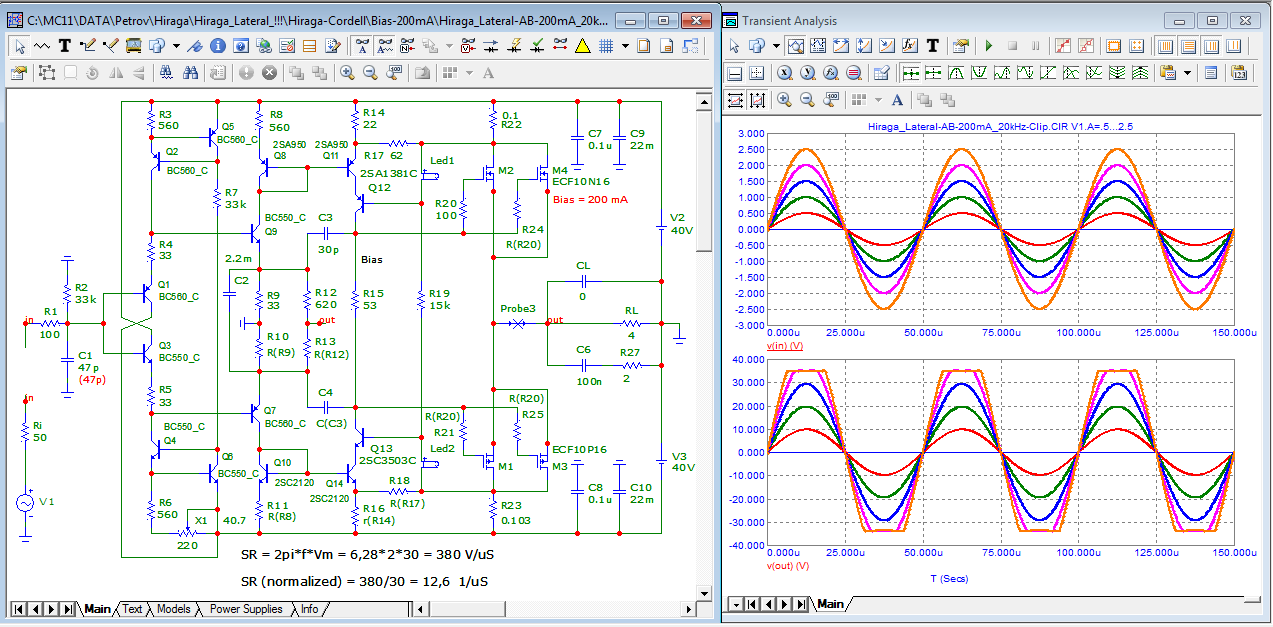
Task: Toggle the Scale mode button in analysis toolbar
Action: [x=796, y=45]
